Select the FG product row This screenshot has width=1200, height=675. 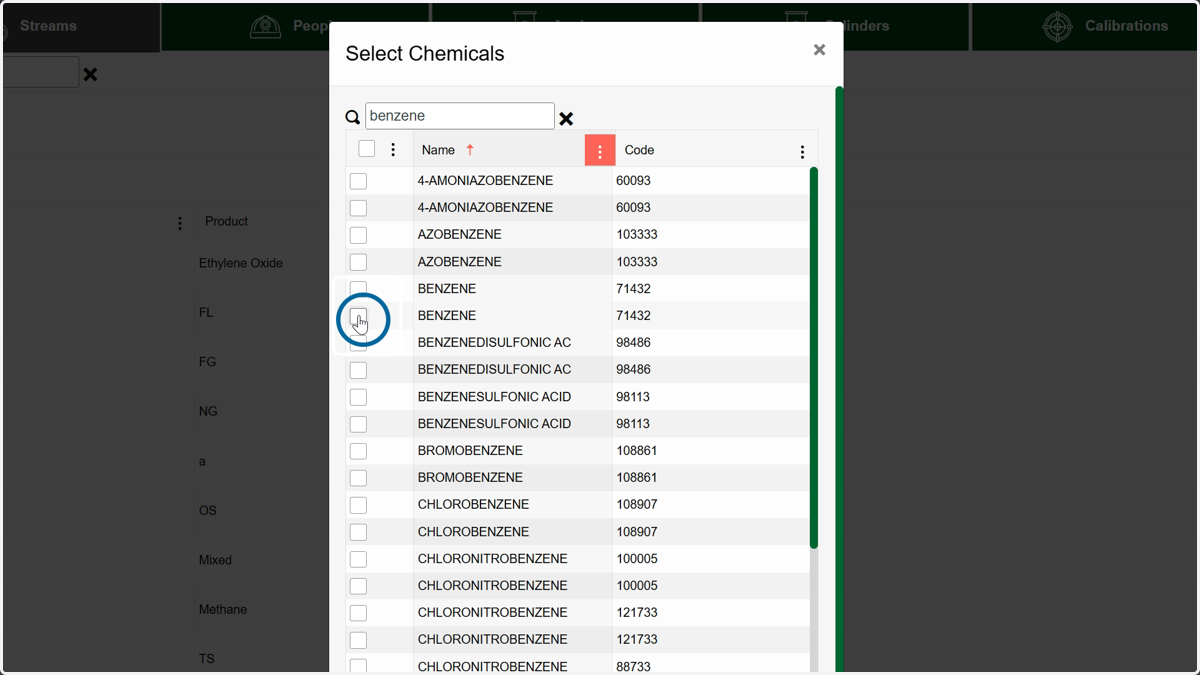point(207,362)
